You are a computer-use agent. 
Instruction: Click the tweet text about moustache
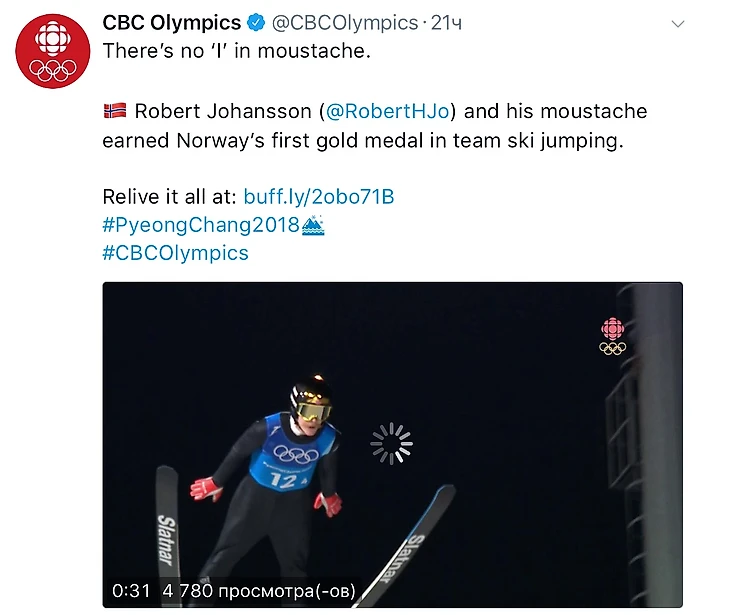(x=237, y=51)
